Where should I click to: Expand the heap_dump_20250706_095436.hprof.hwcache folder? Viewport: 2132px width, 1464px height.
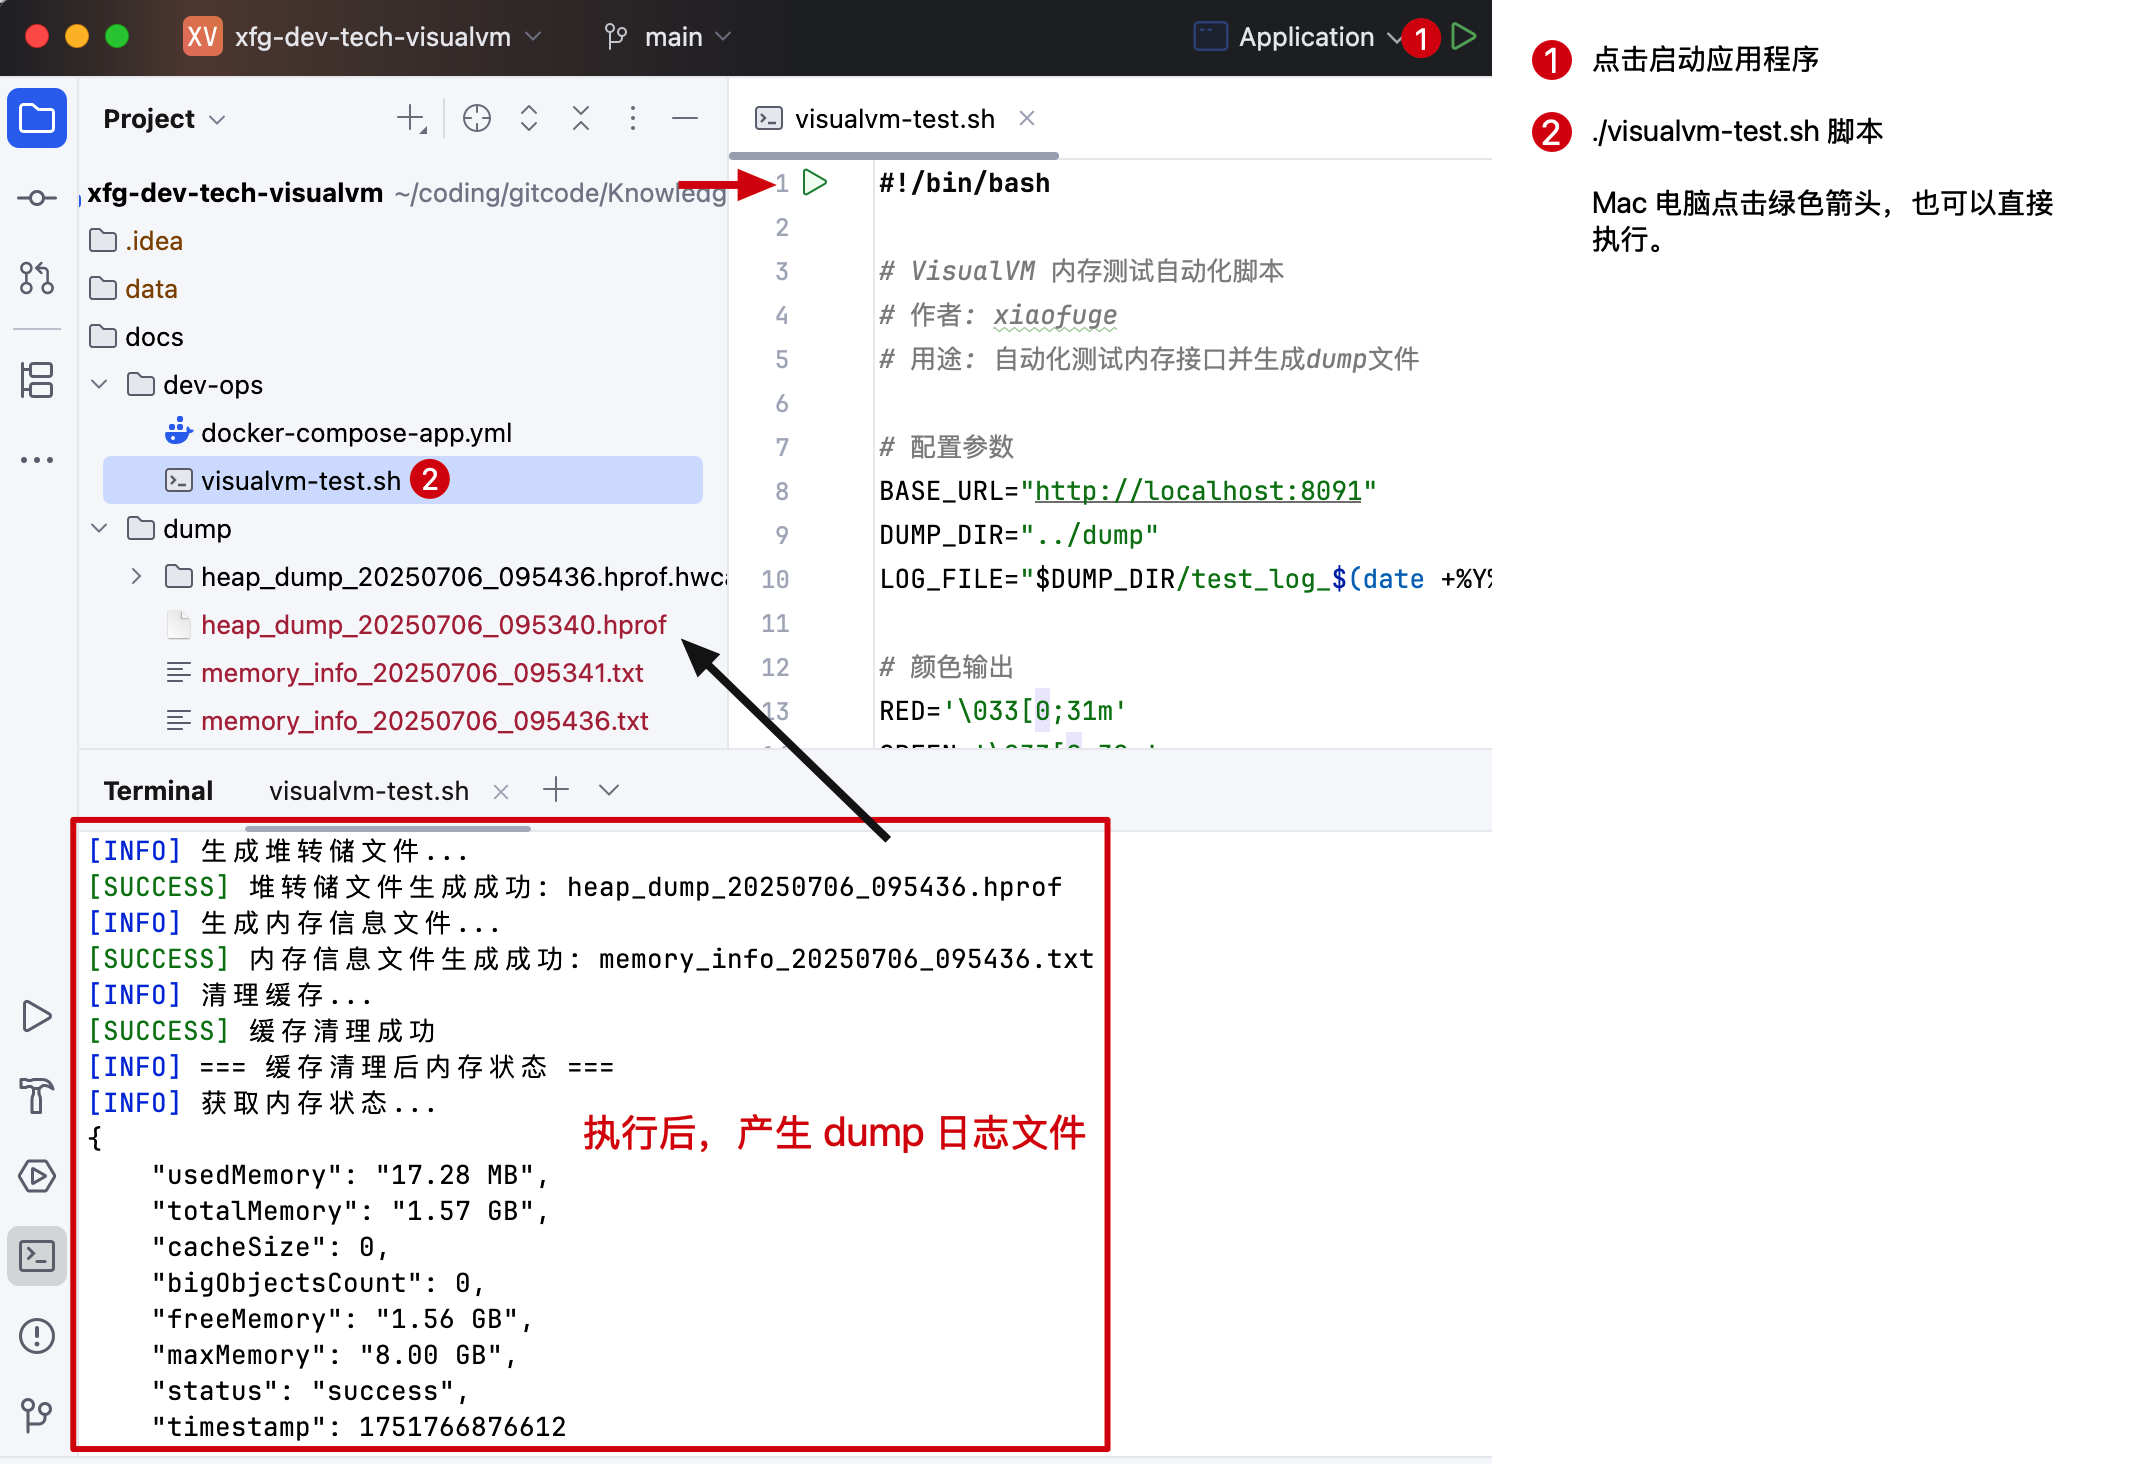coord(137,577)
